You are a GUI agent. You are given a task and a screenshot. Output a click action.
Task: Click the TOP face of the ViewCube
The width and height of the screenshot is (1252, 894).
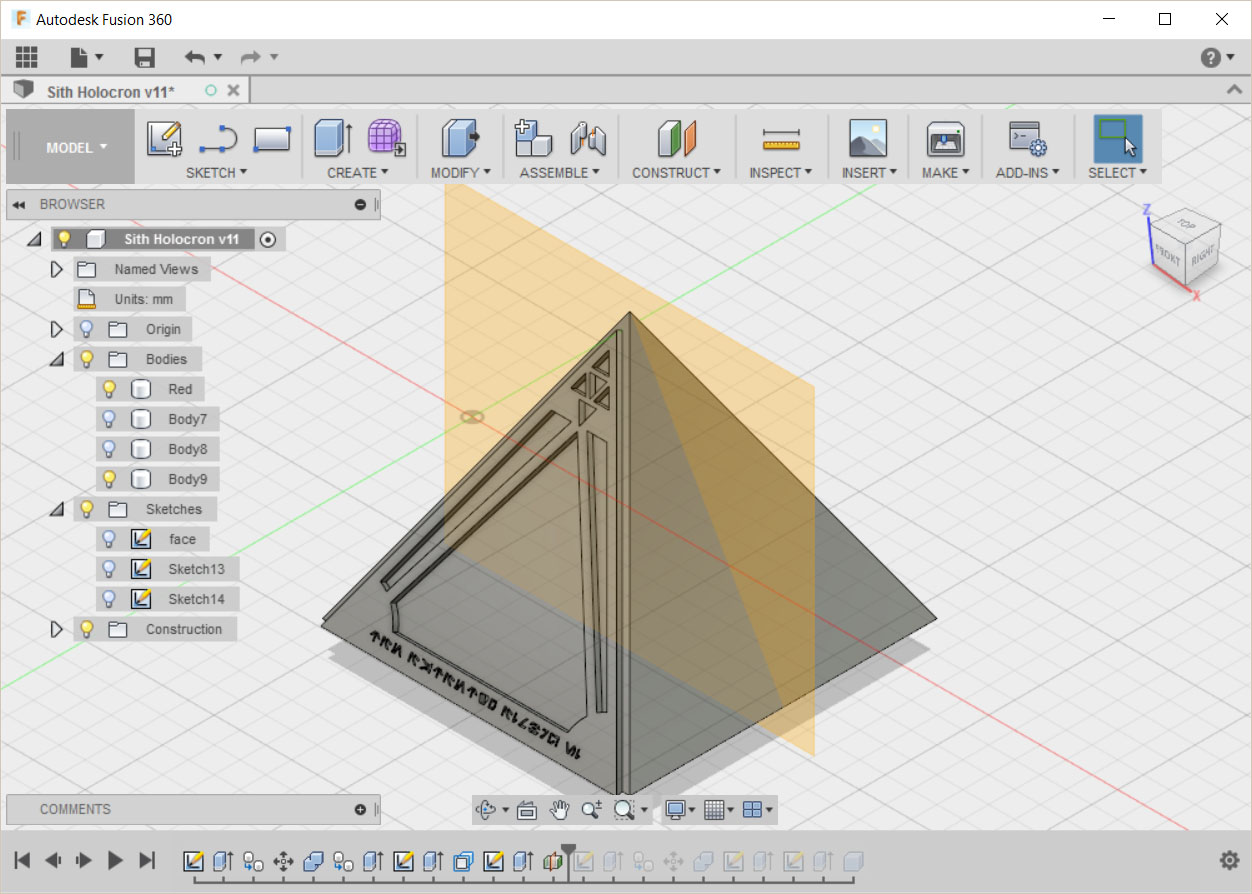coord(1186,223)
